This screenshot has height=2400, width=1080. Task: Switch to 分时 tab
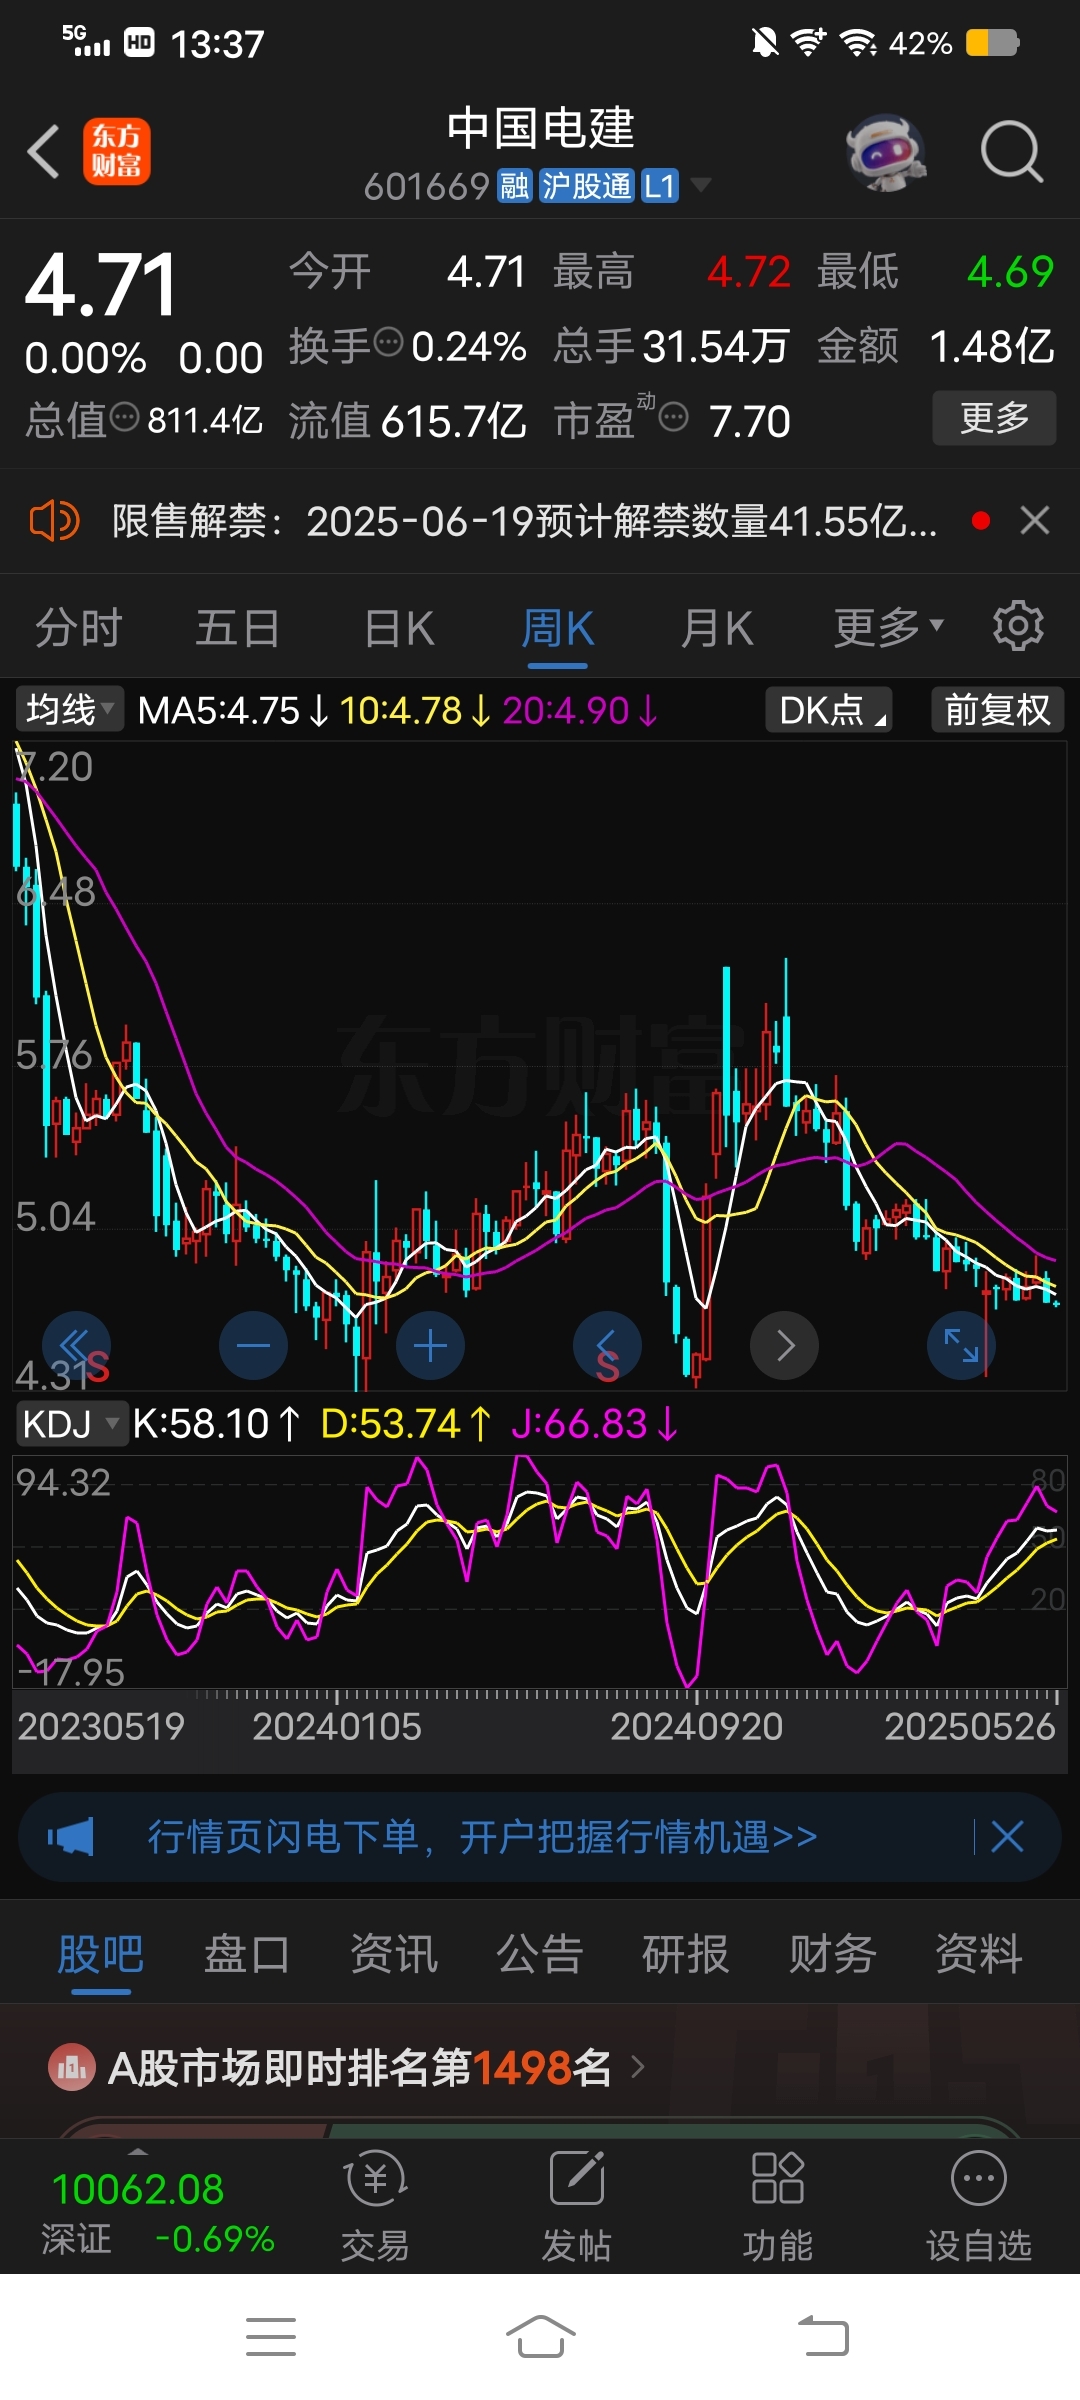pos(79,628)
